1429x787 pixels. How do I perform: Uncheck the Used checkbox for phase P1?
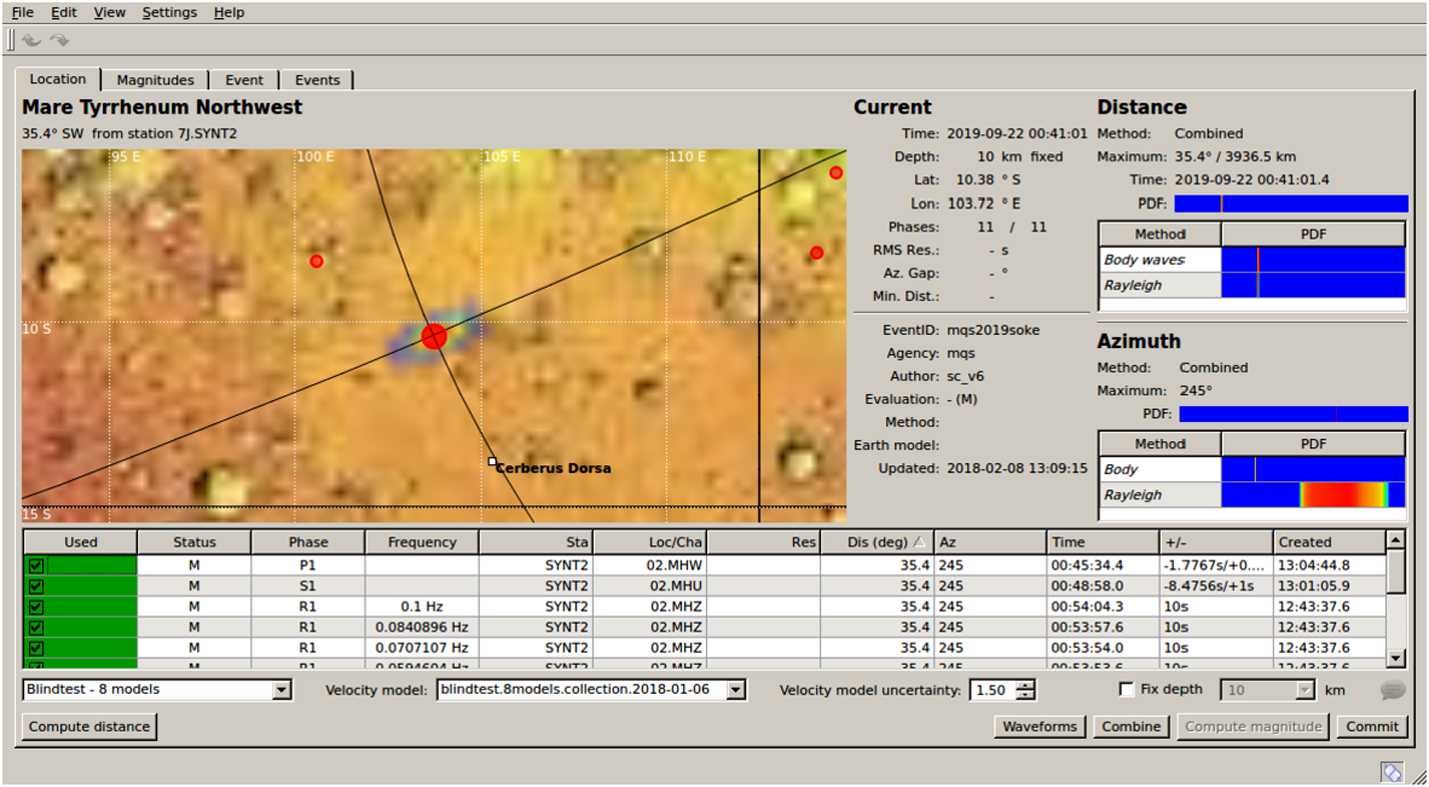point(36,565)
